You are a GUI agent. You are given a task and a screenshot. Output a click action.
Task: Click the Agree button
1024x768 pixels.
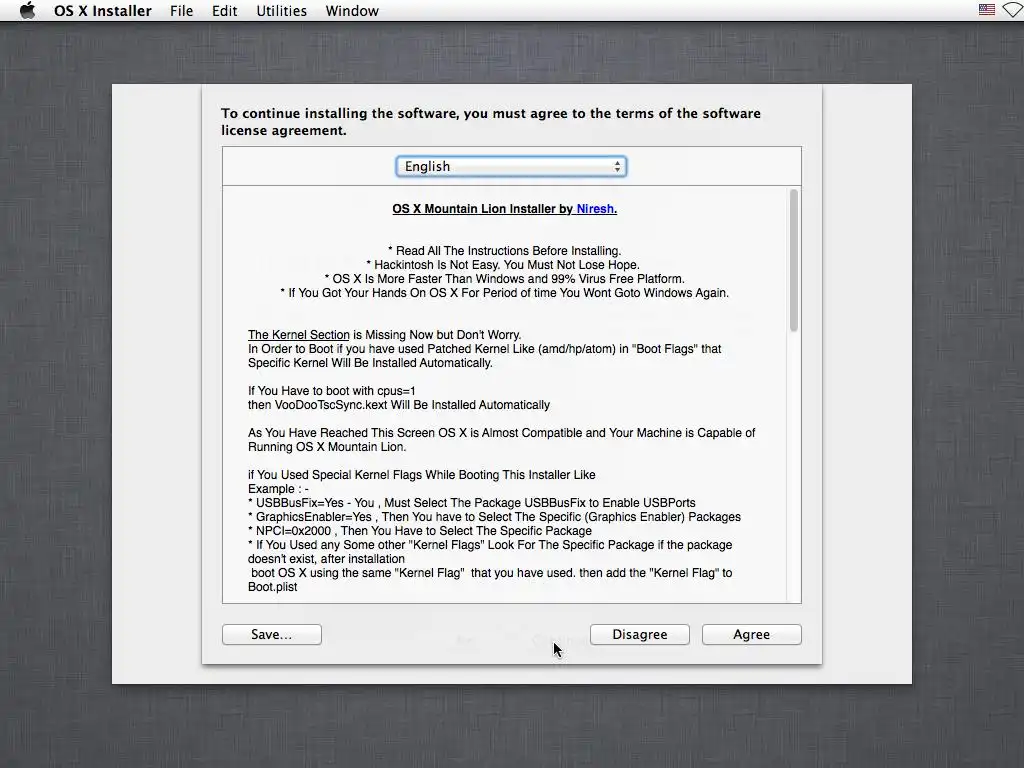pyautogui.click(x=751, y=634)
